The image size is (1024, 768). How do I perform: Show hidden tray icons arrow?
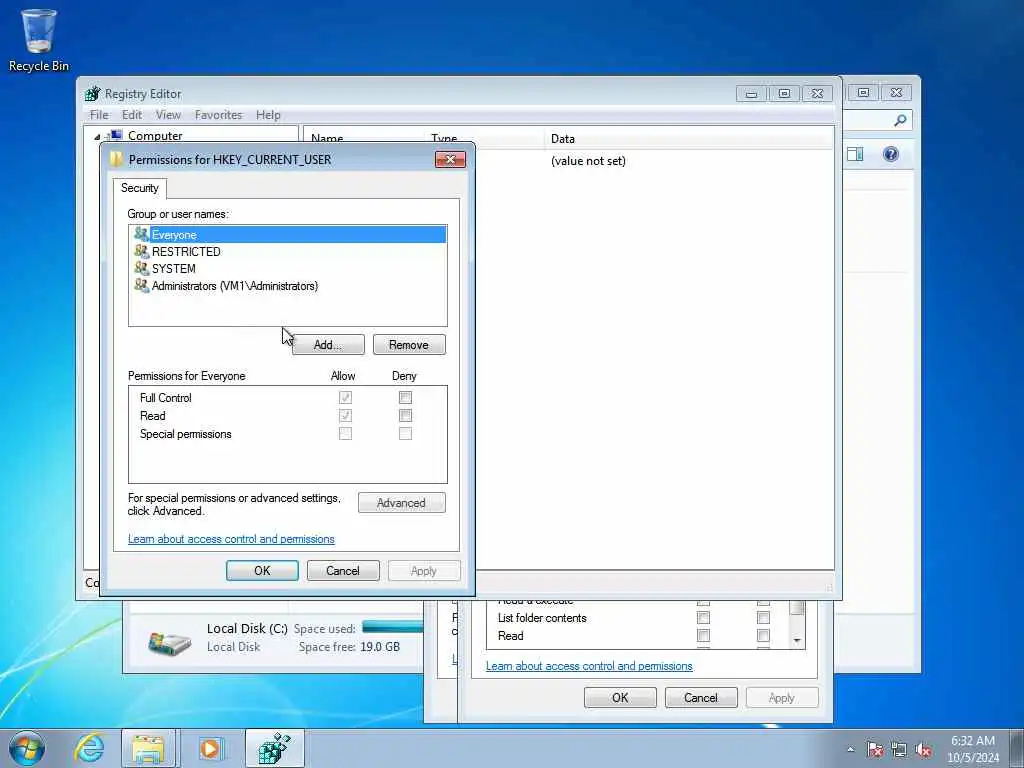pos(850,750)
